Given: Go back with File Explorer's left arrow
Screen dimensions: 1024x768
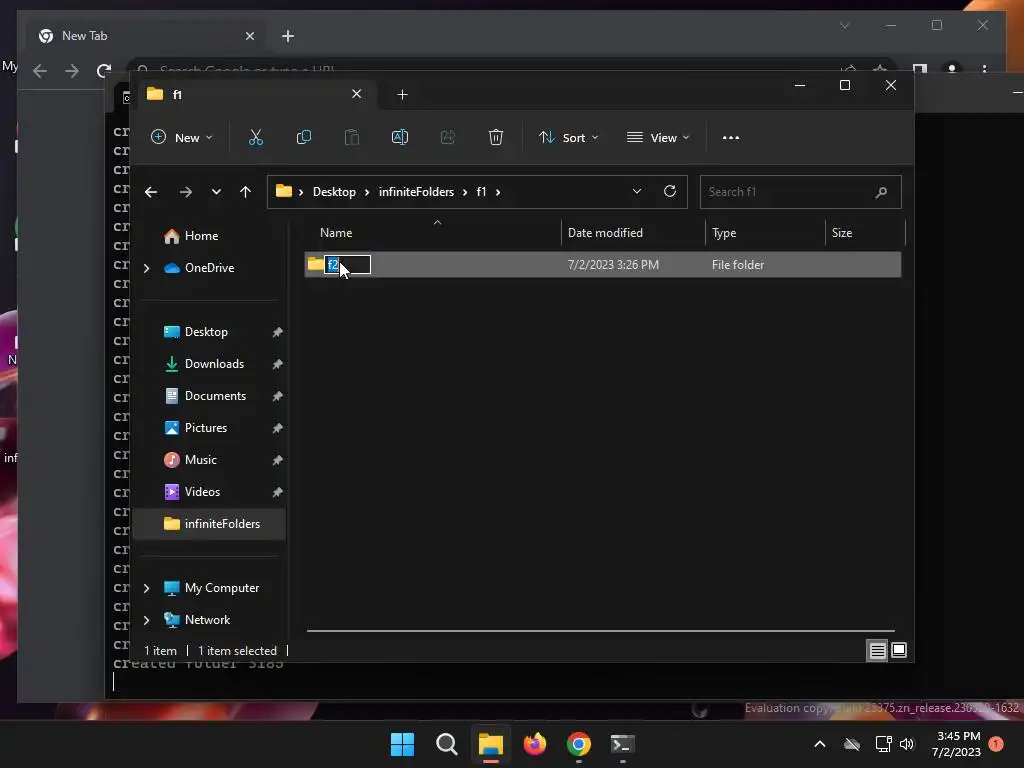Looking at the screenshot, I should click(x=151, y=192).
